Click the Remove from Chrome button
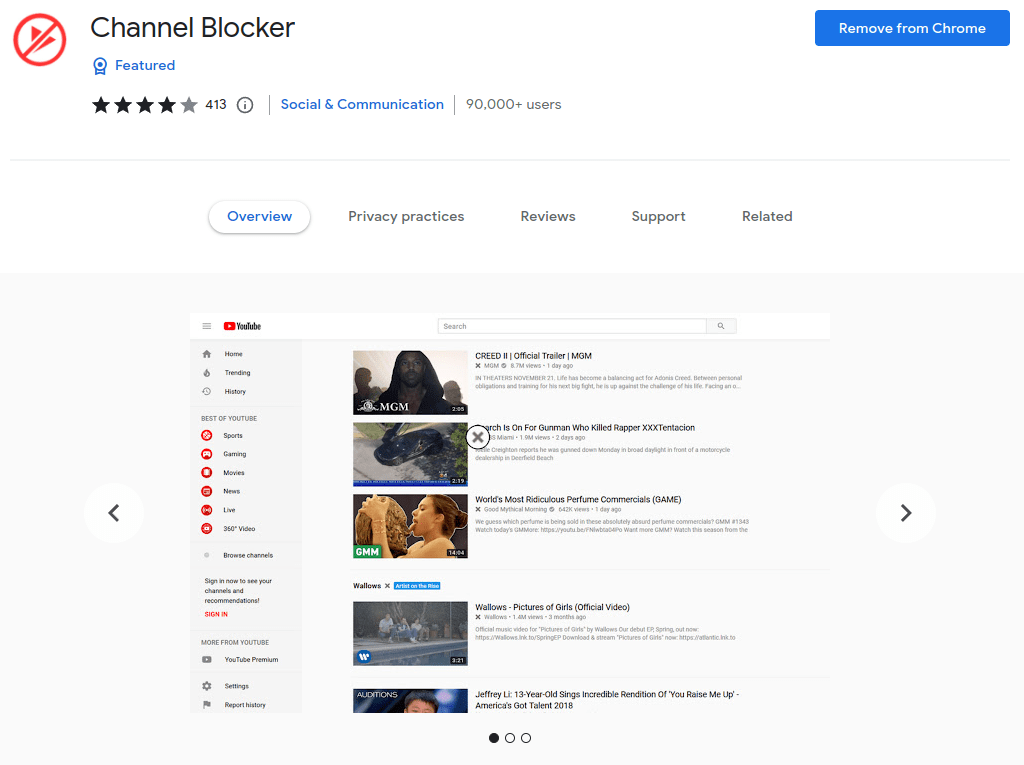 click(912, 28)
